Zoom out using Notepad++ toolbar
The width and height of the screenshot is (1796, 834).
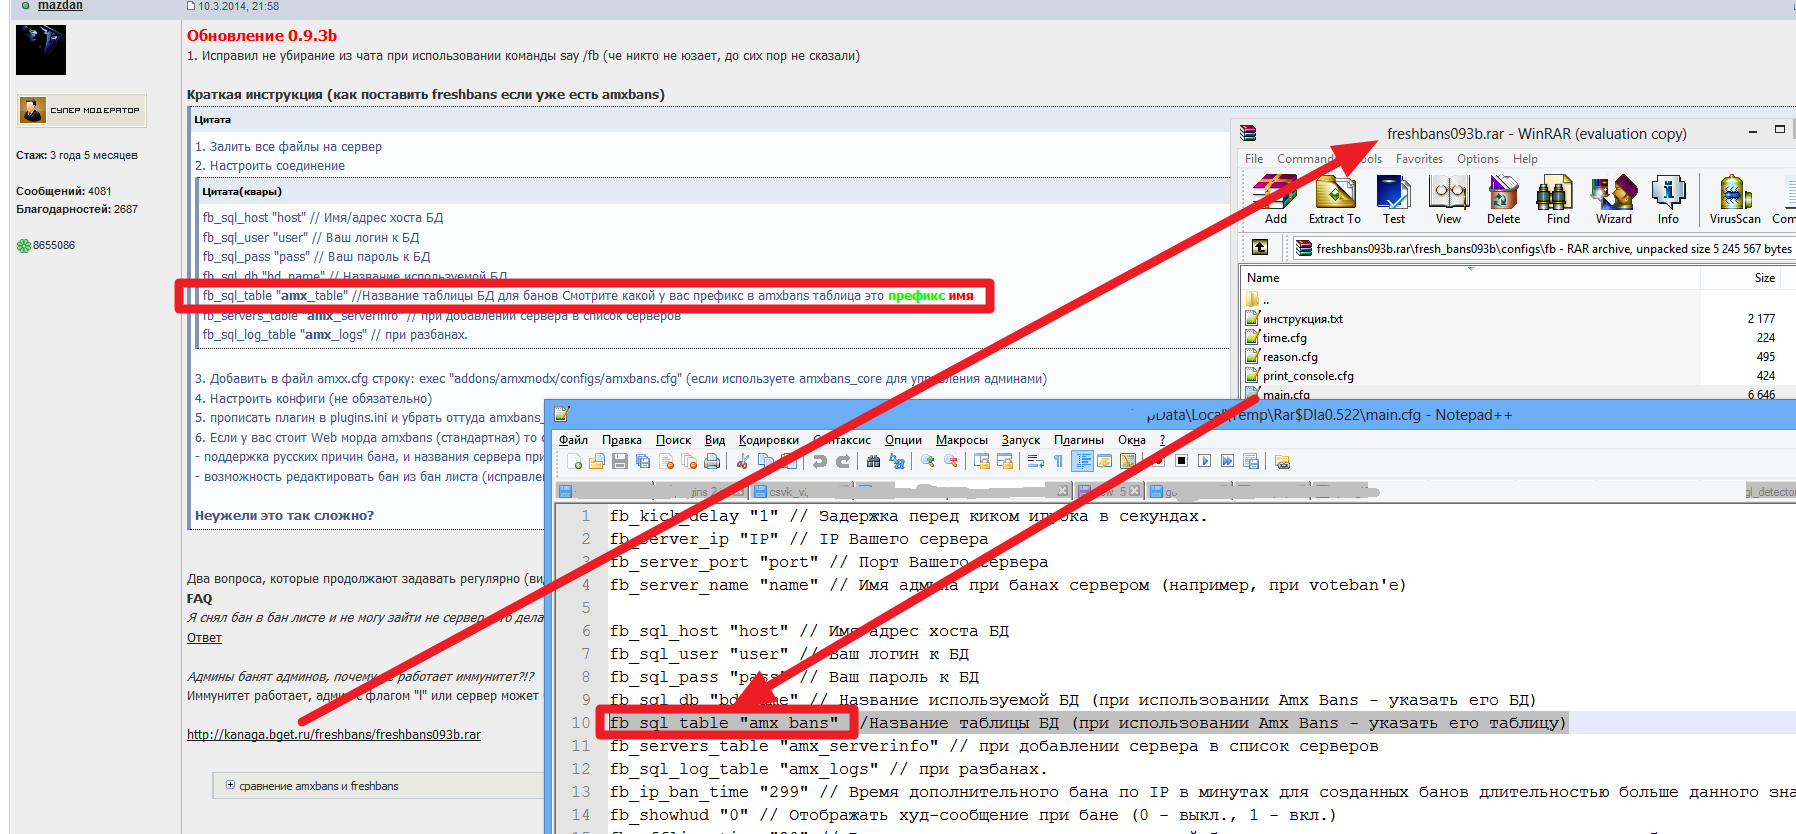(951, 461)
